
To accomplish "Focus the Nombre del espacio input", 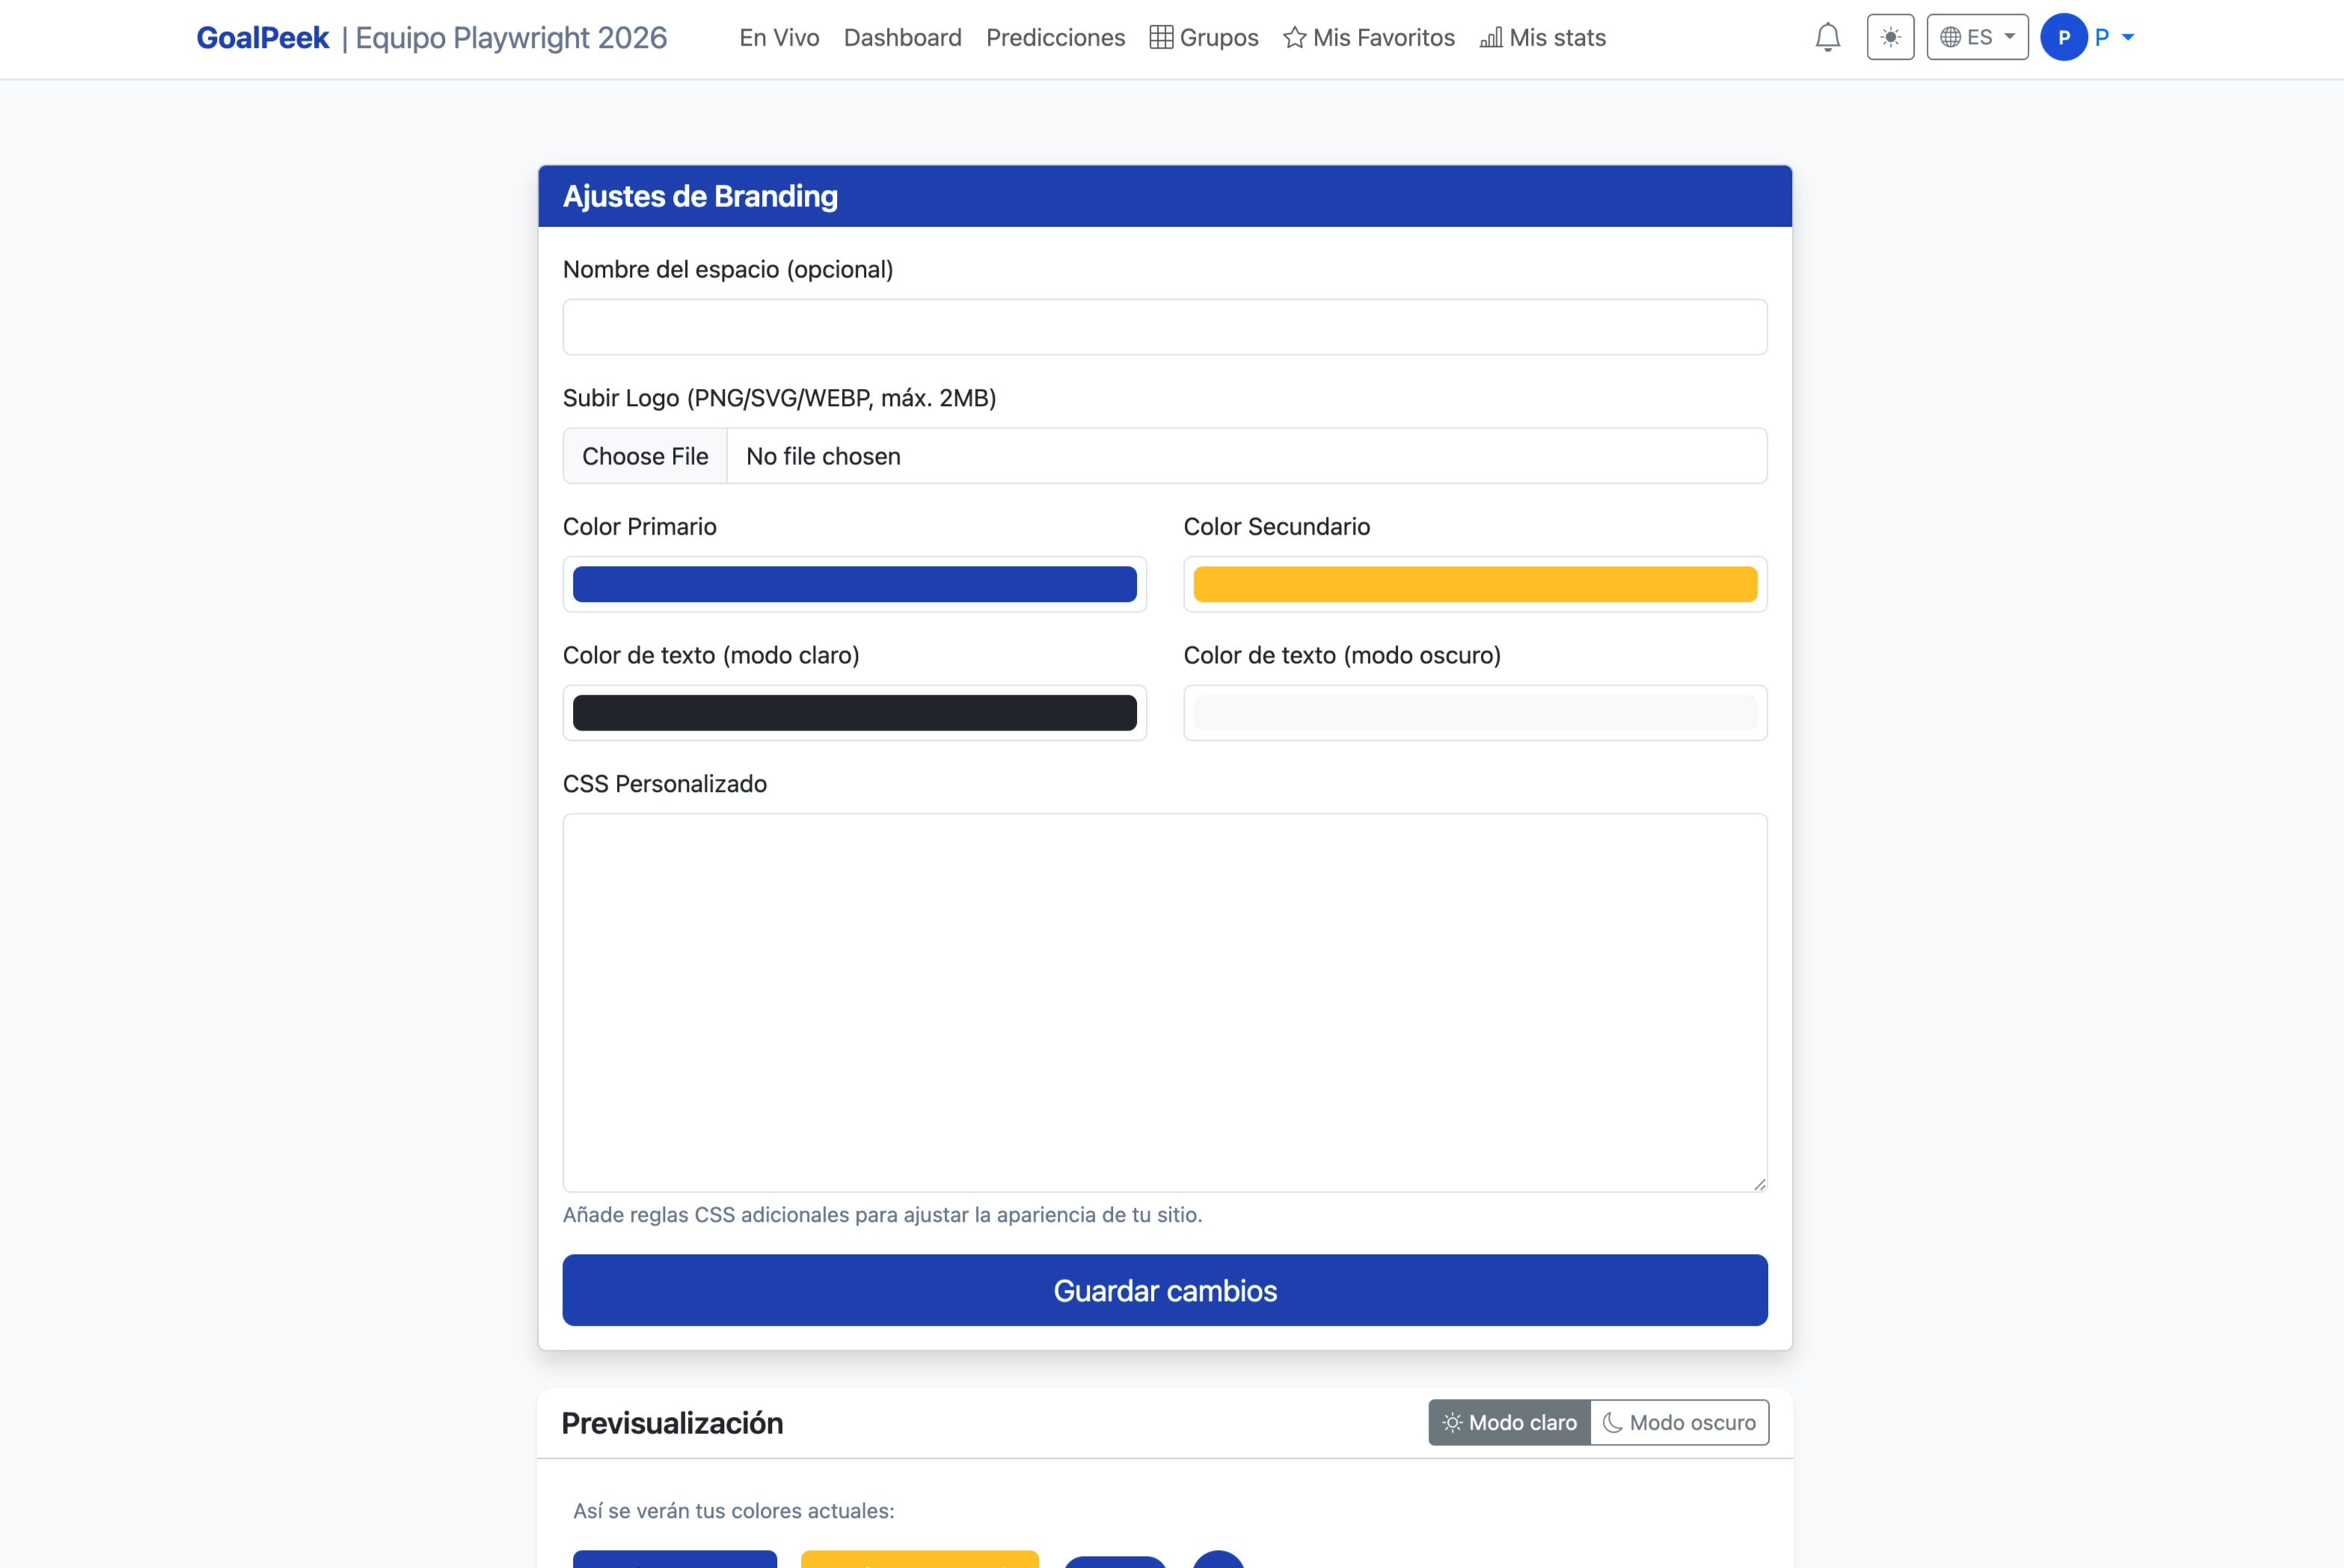I will pos(1165,327).
